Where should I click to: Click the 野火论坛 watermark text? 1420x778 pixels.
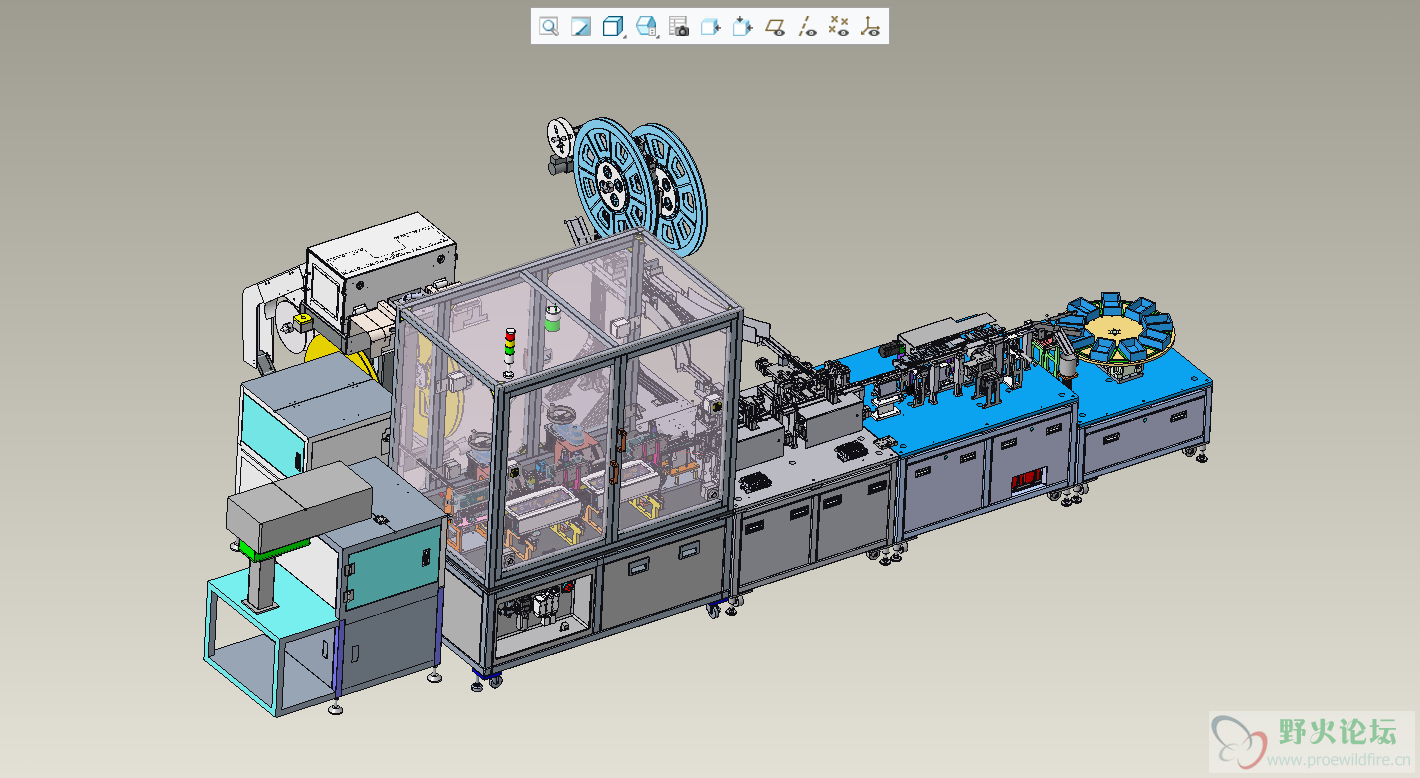pos(1338,733)
